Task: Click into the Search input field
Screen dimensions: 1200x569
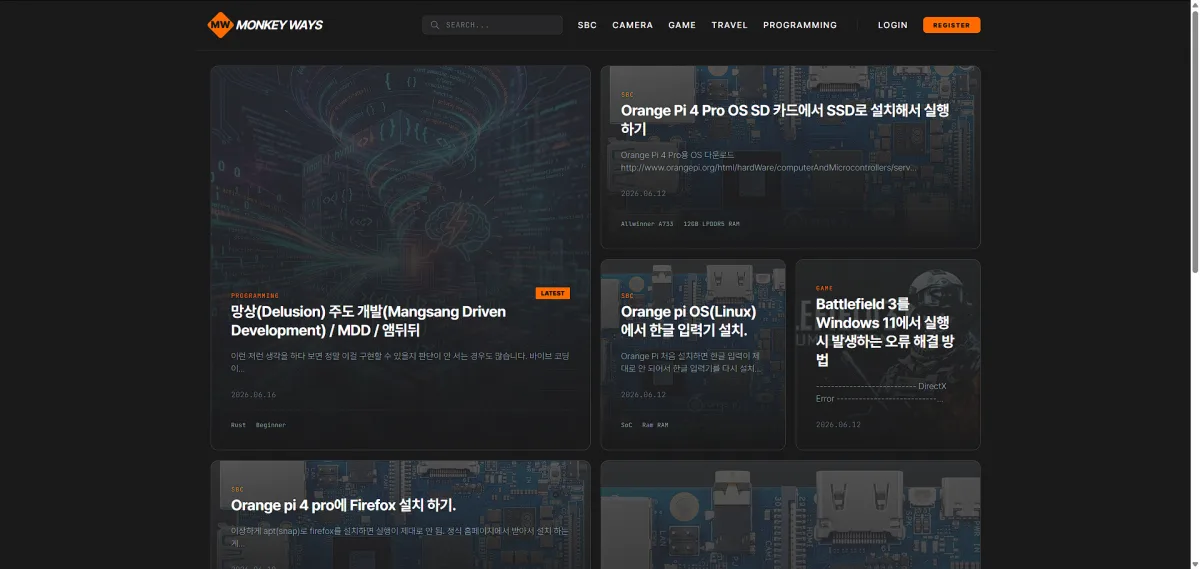Action: click(492, 25)
